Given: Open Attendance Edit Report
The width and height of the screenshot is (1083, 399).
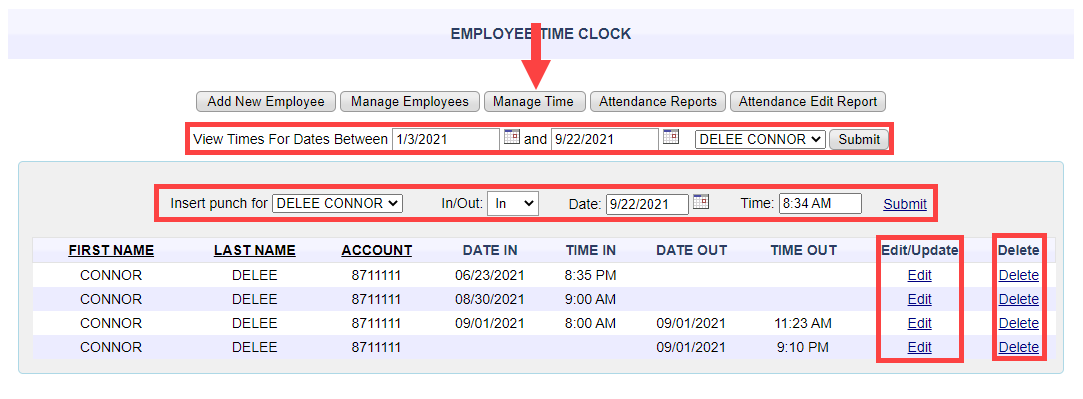Looking at the screenshot, I should [807, 101].
